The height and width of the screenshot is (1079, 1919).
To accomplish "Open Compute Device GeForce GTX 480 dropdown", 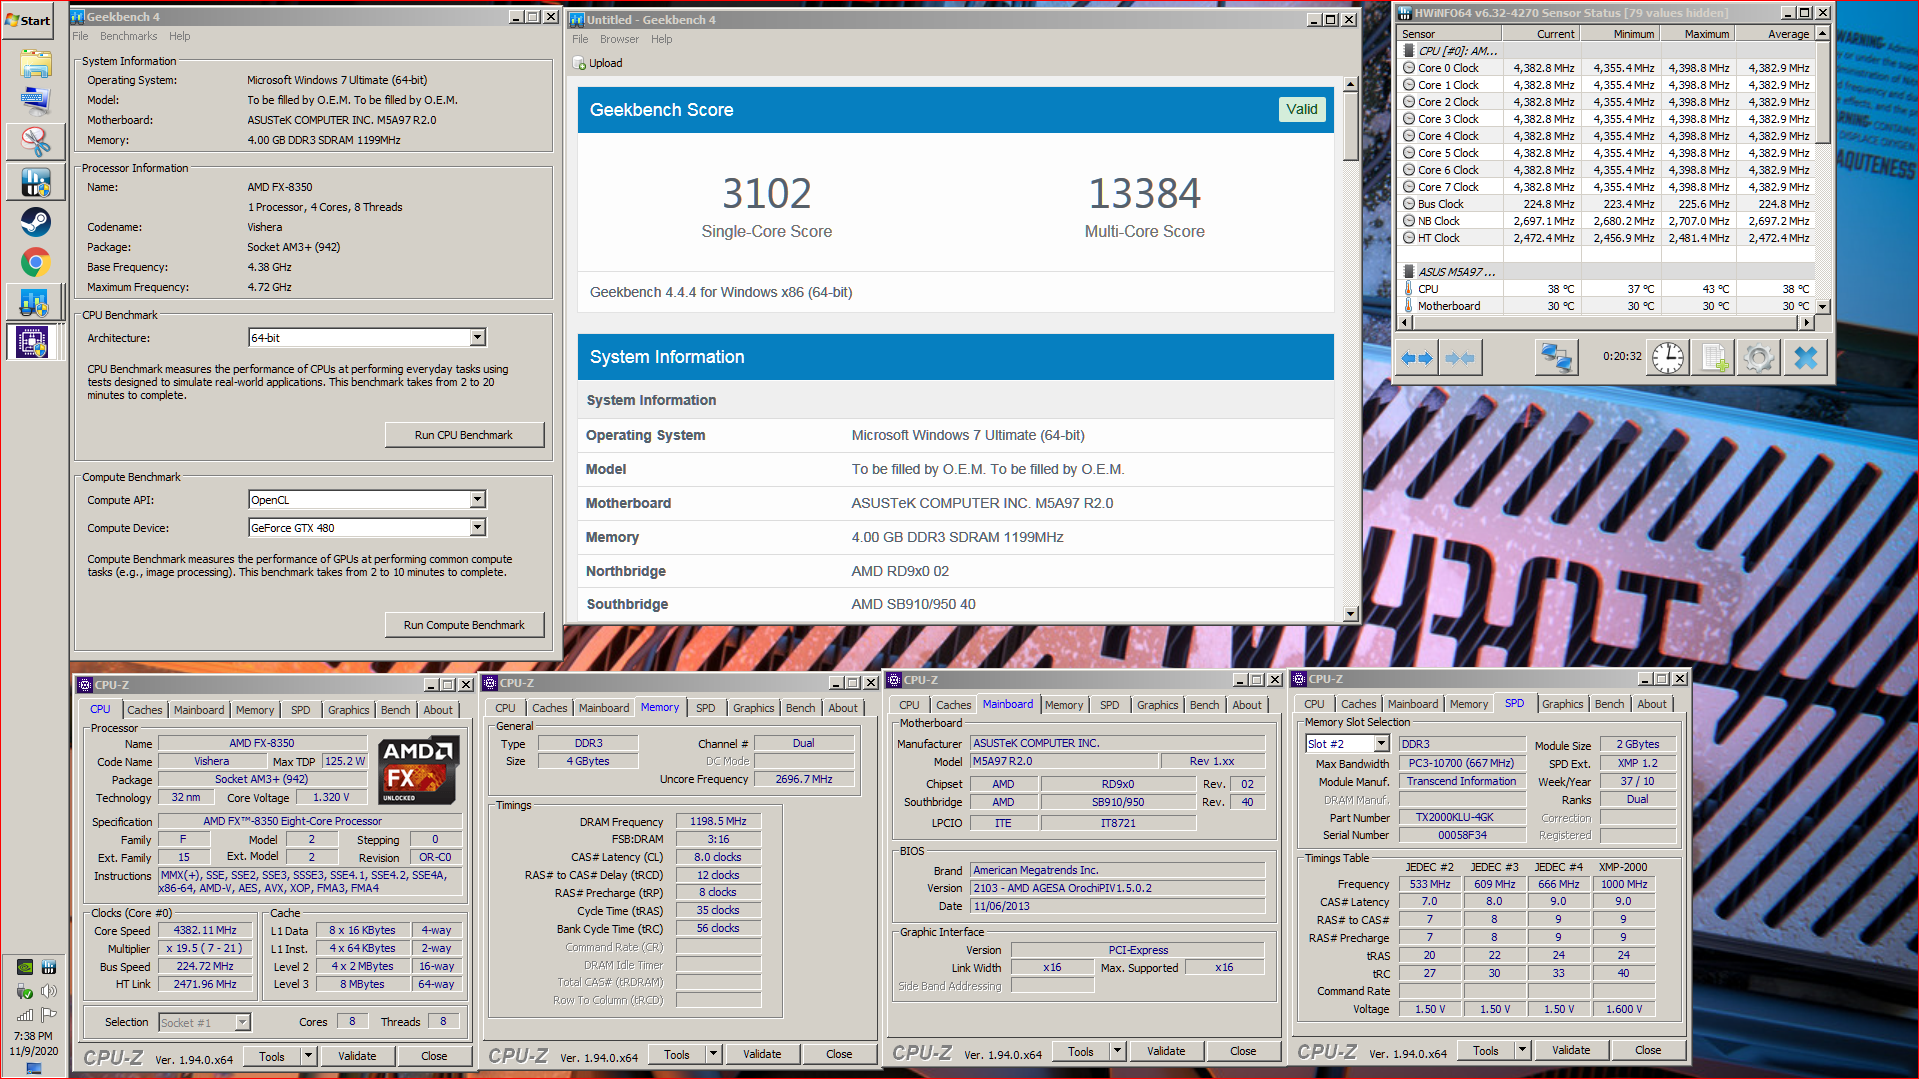I will (477, 527).
